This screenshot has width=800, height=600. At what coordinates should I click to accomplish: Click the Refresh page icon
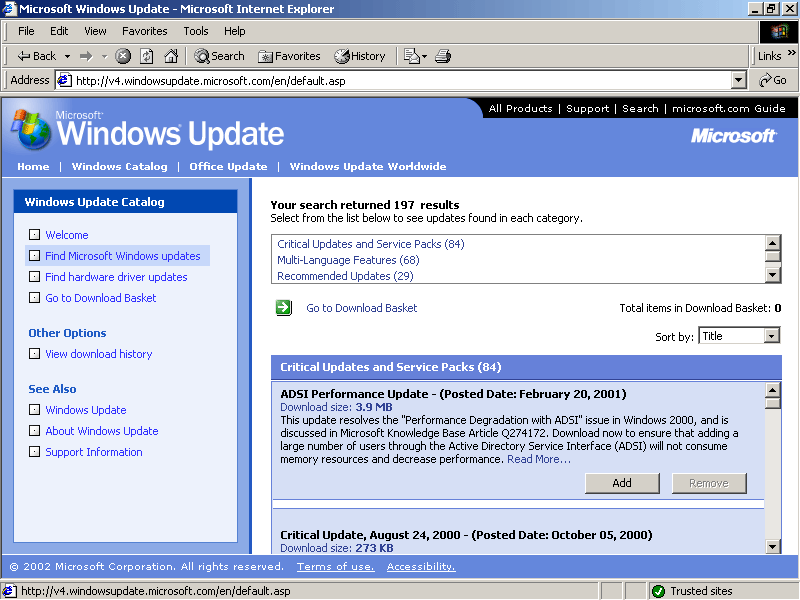pos(147,56)
